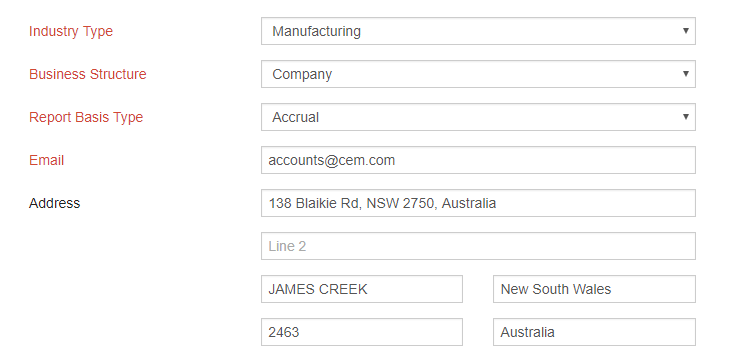
Task: Click the address field containing 138 Blaikie Rd
Action: tap(478, 203)
